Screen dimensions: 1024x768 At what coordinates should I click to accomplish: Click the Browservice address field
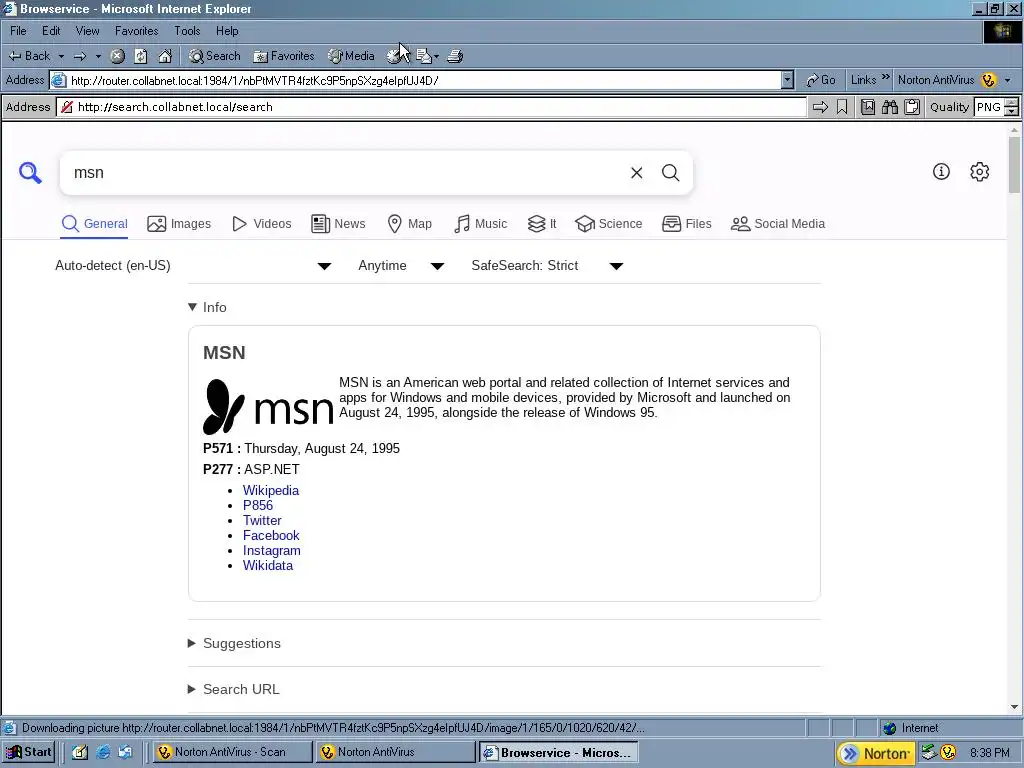pyautogui.click(x=432, y=107)
